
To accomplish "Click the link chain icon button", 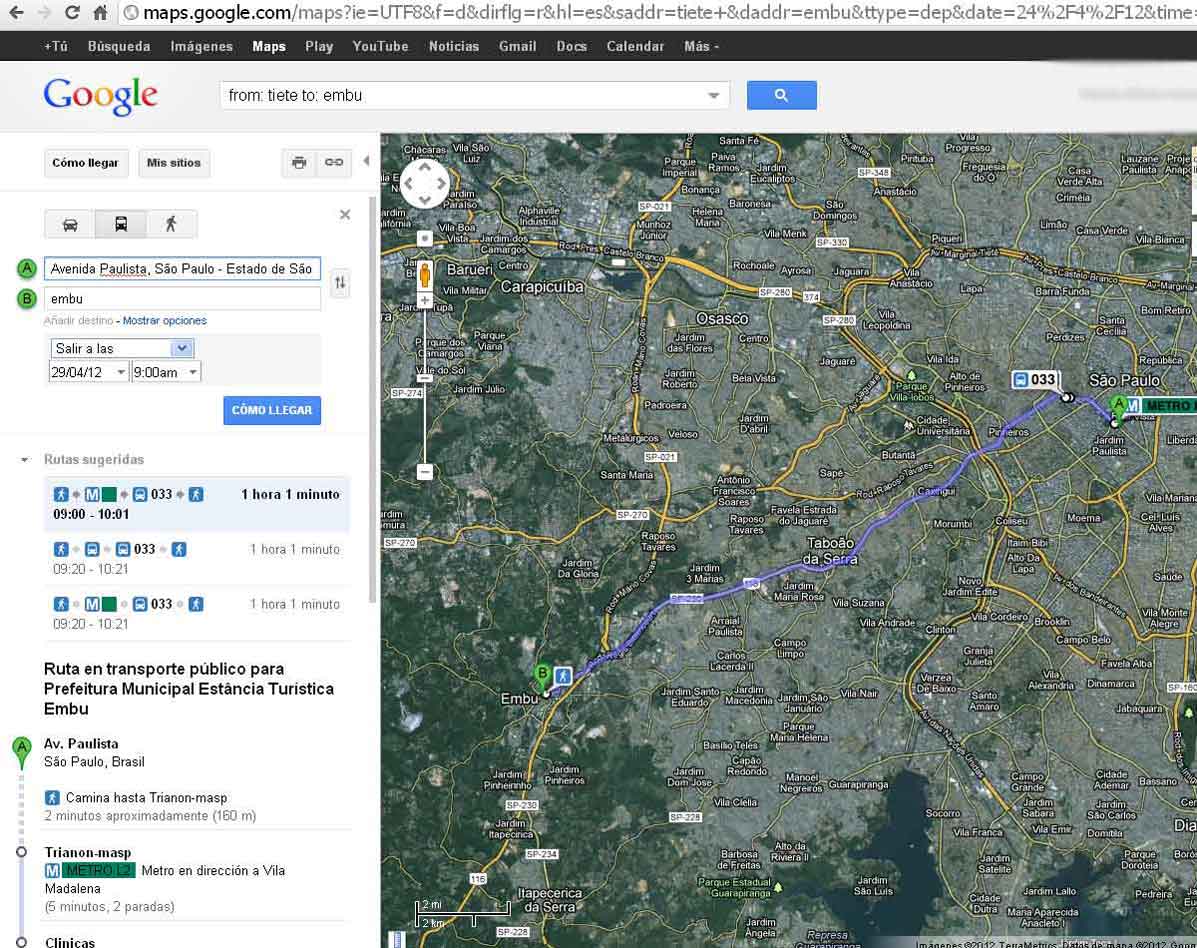I will (x=334, y=163).
